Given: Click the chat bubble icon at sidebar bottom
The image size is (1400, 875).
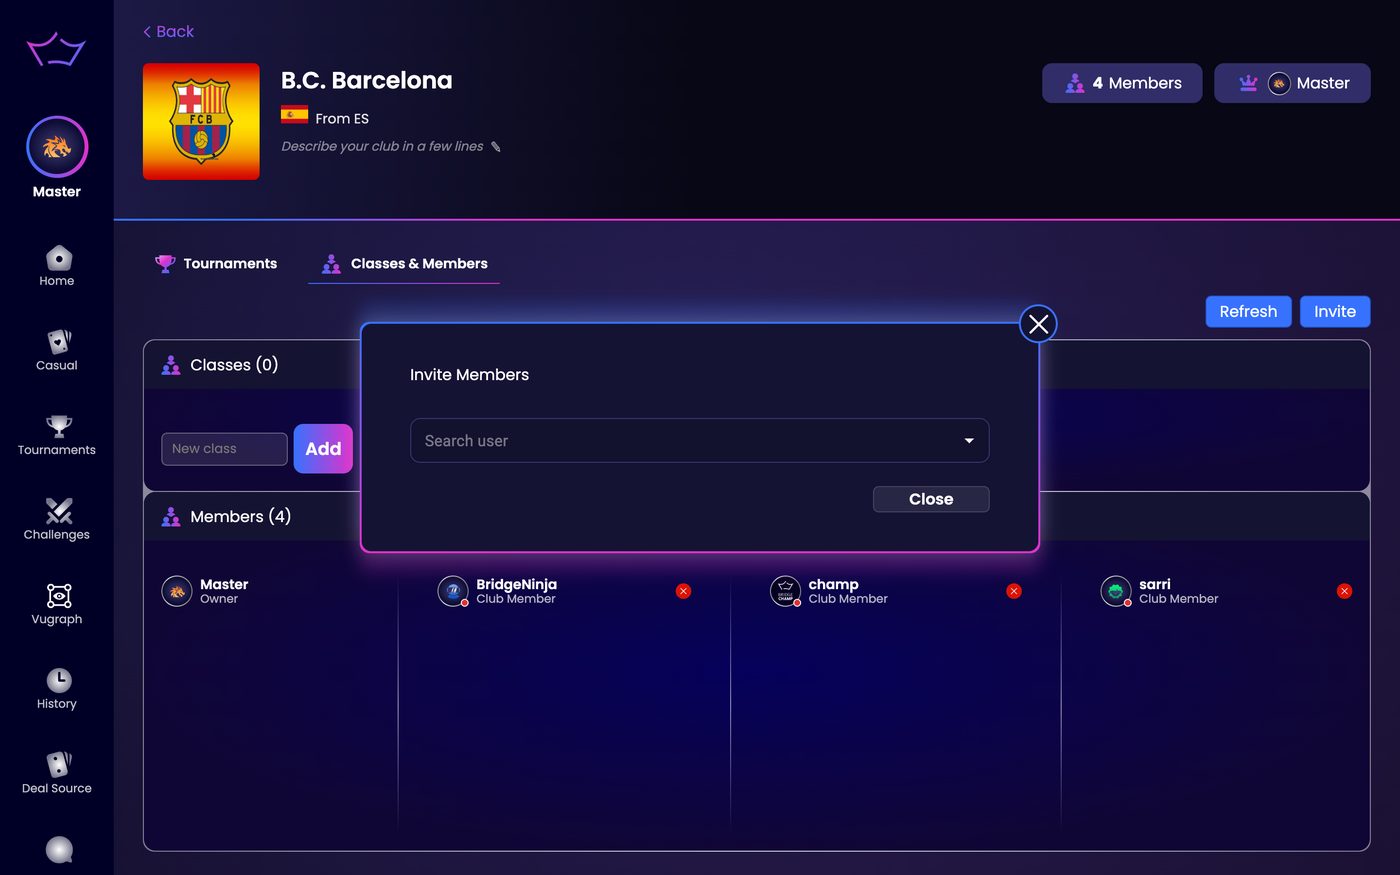Looking at the screenshot, I should [59, 850].
